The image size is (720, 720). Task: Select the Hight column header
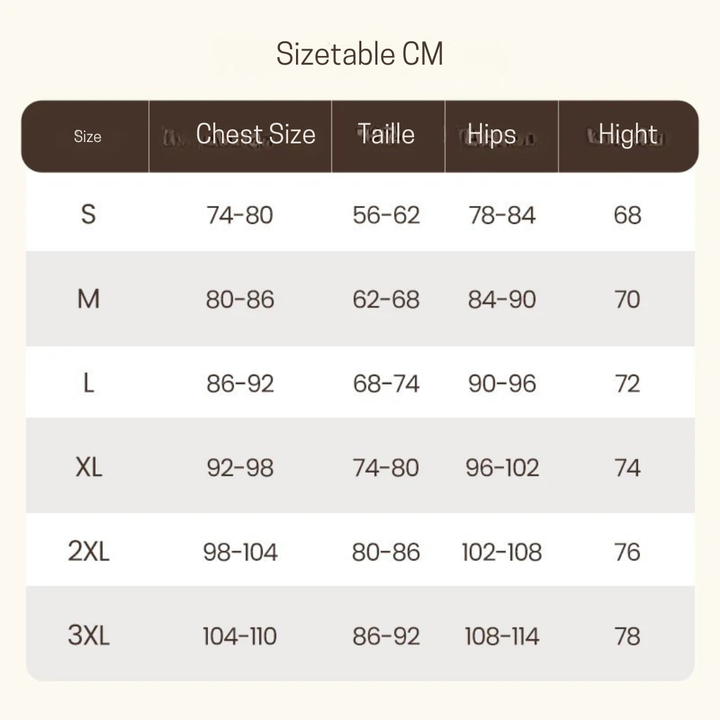(x=627, y=135)
